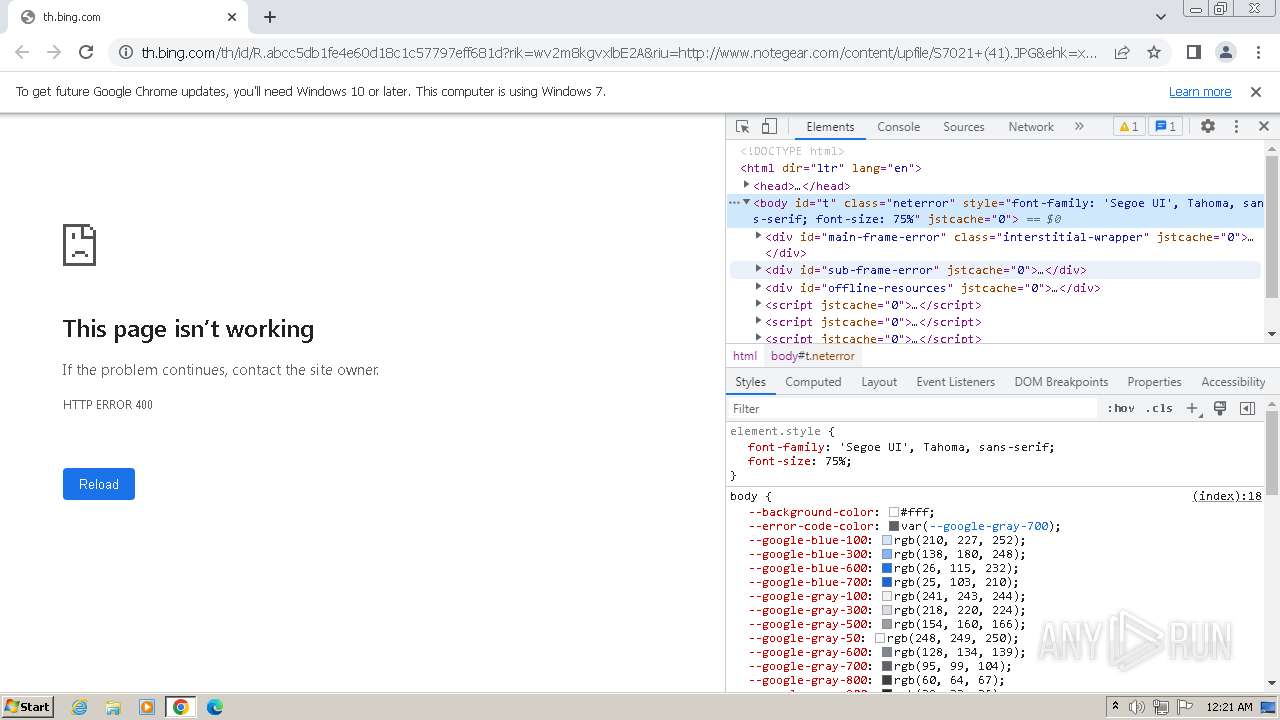This screenshot has width=1280, height=720.
Task: Open the --google-blue-100 color swatch
Action: [887, 540]
